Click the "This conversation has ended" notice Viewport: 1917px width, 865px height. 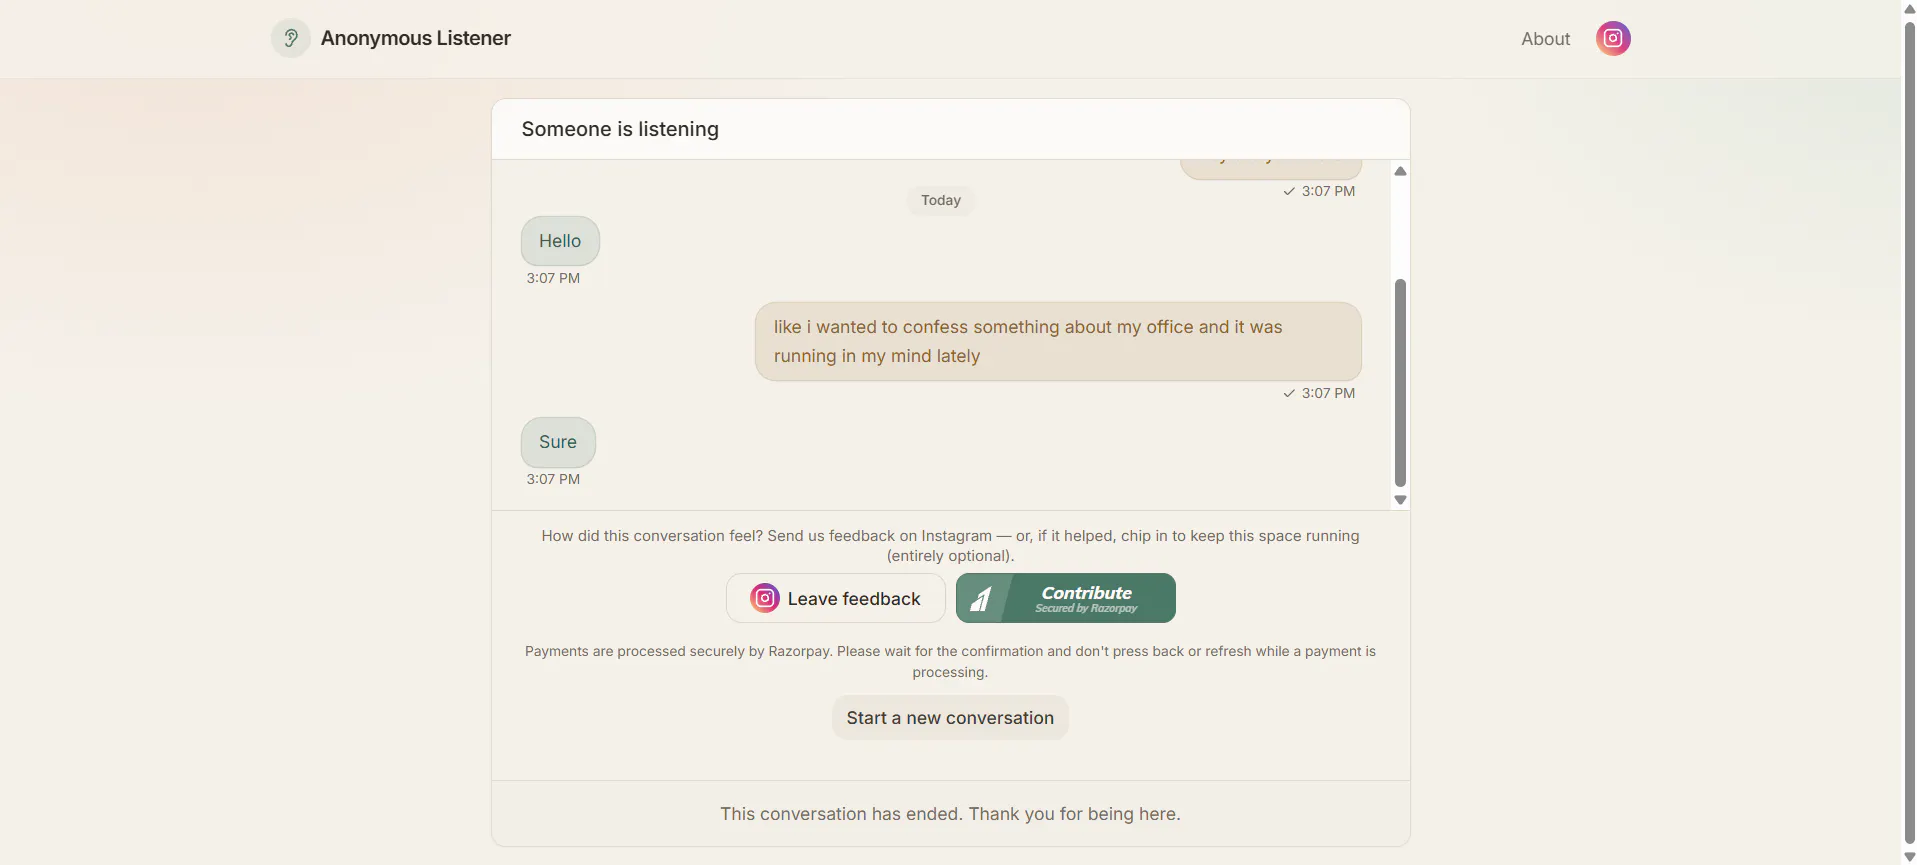[950, 814]
